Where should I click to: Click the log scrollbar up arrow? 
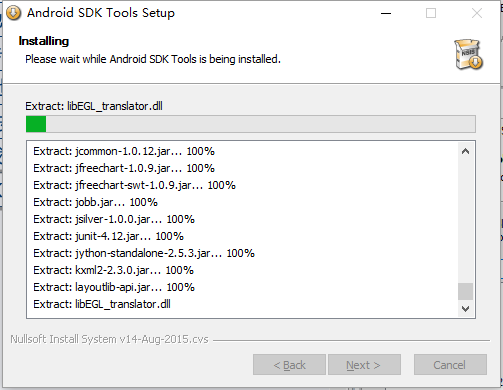coord(465,152)
